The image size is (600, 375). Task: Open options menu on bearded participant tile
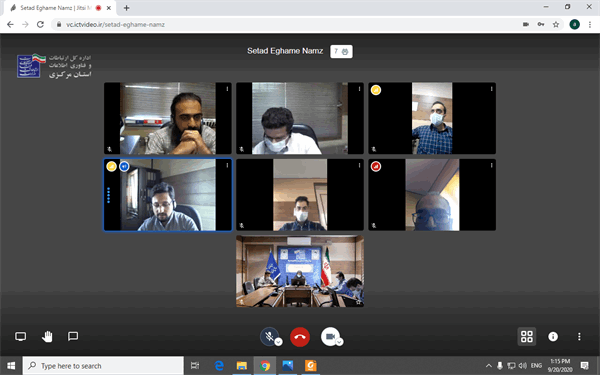pyautogui.click(x=227, y=89)
